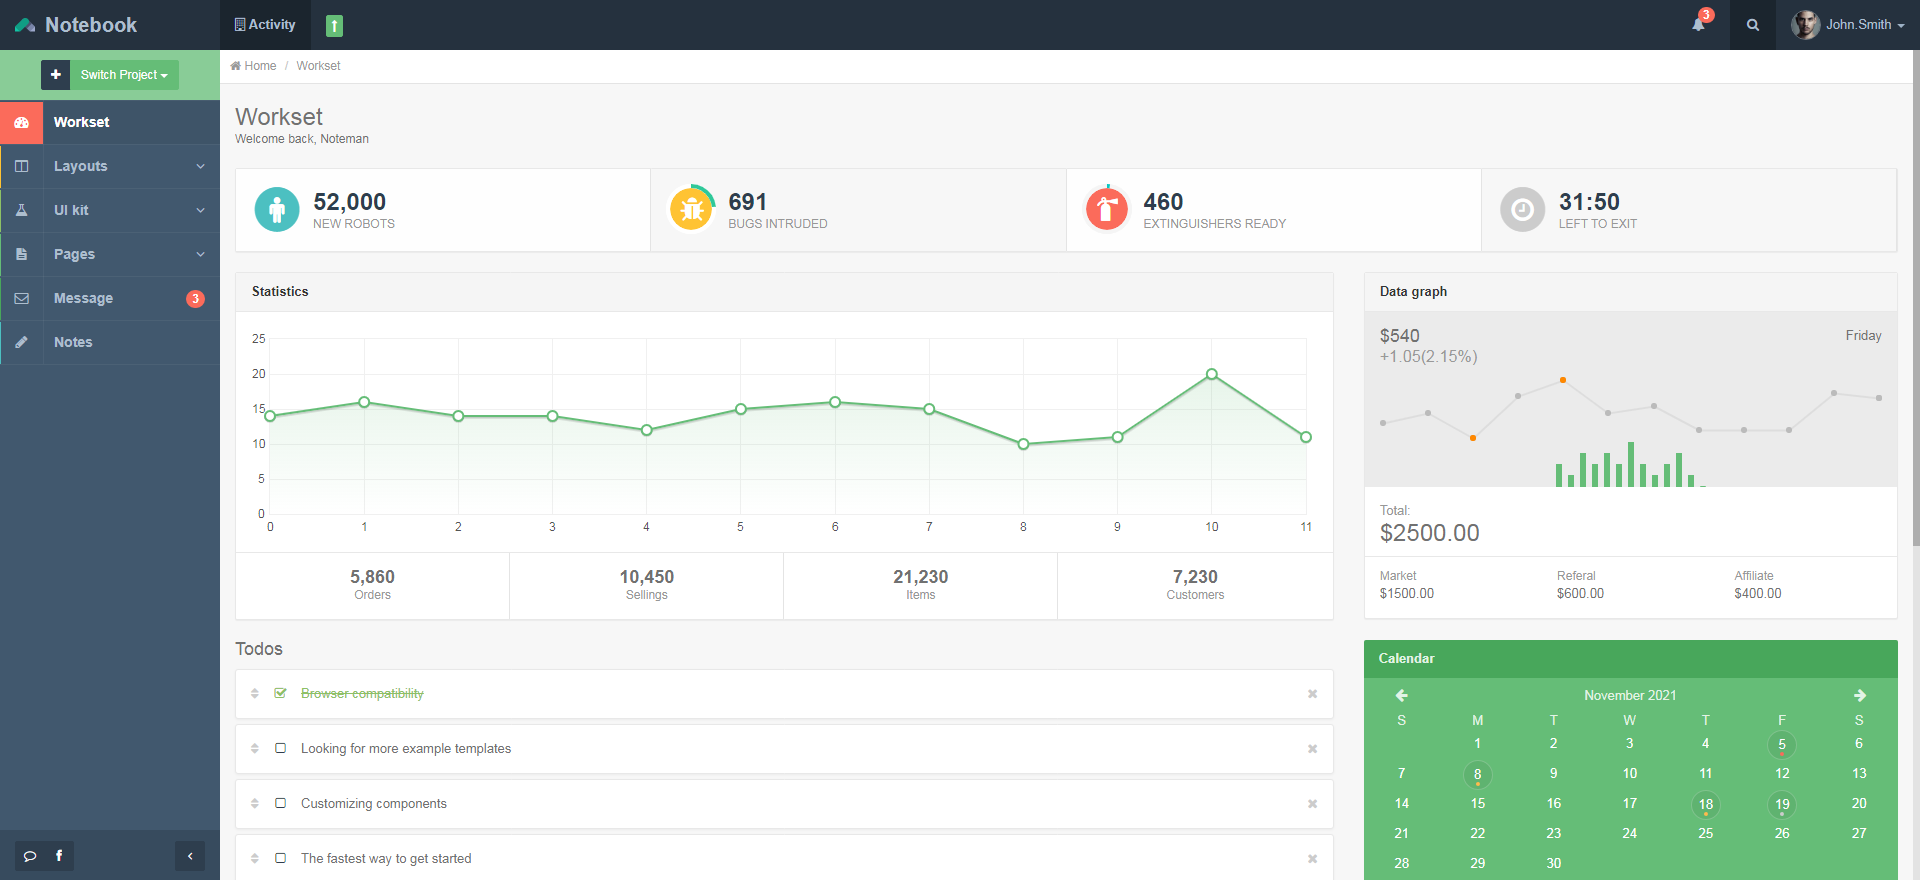Expand the Layouts sidebar menu
Viewport: 1920px width, 880px height.
pyautogui.click(x=110, y=166)
